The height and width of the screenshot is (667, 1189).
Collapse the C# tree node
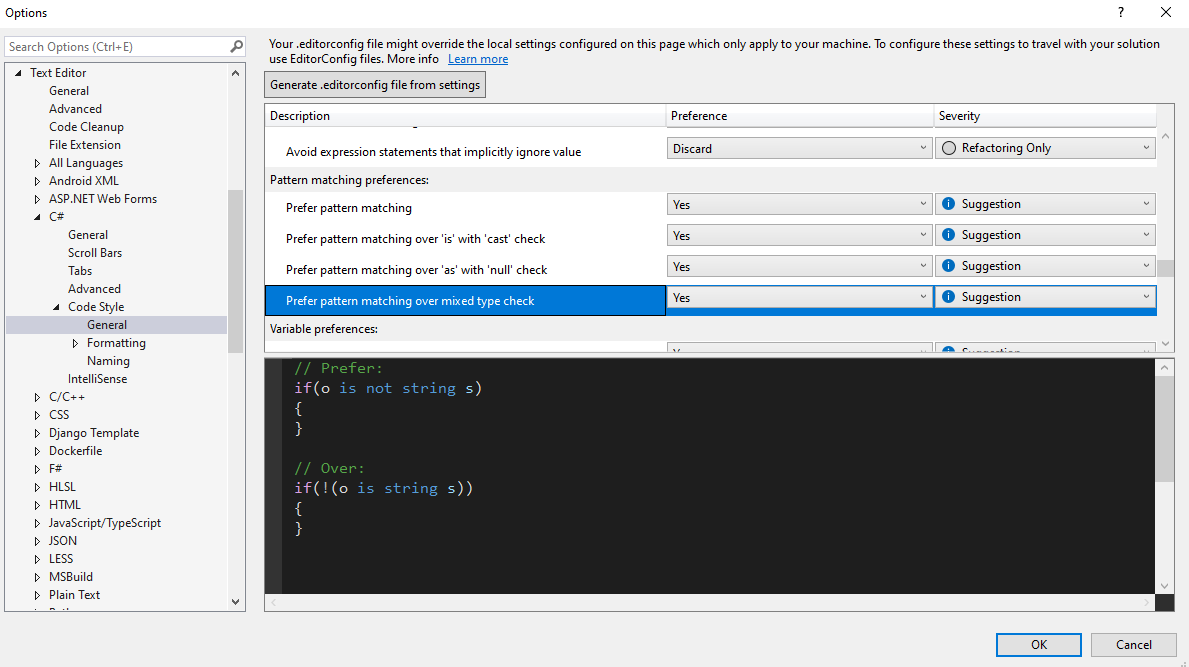(38, 217)
